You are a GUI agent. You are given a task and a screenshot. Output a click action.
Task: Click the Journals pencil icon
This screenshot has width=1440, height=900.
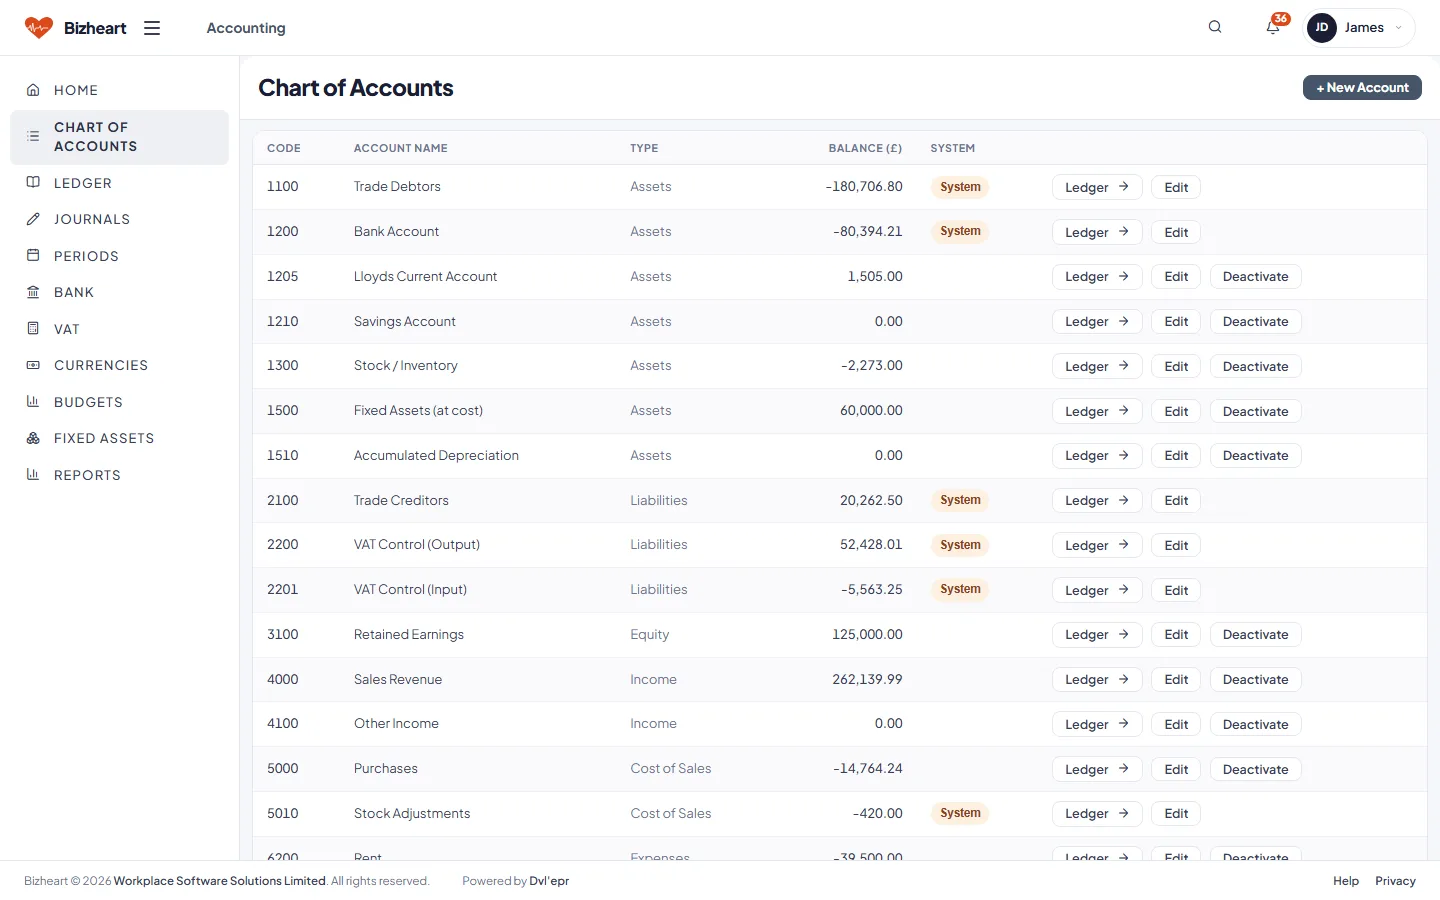coord(33,219)
